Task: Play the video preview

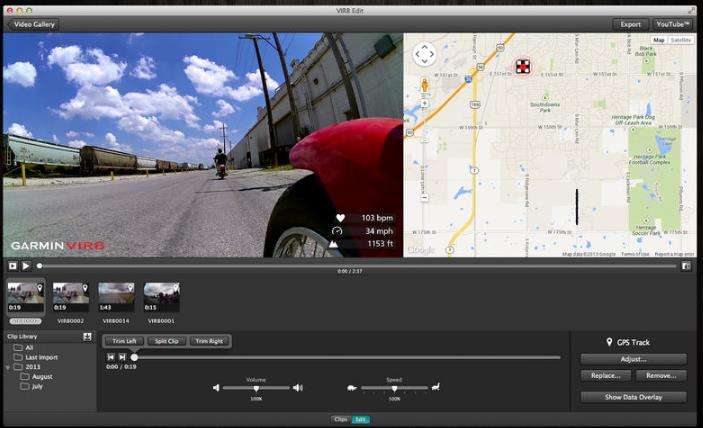Action: [x=26, y=266]
